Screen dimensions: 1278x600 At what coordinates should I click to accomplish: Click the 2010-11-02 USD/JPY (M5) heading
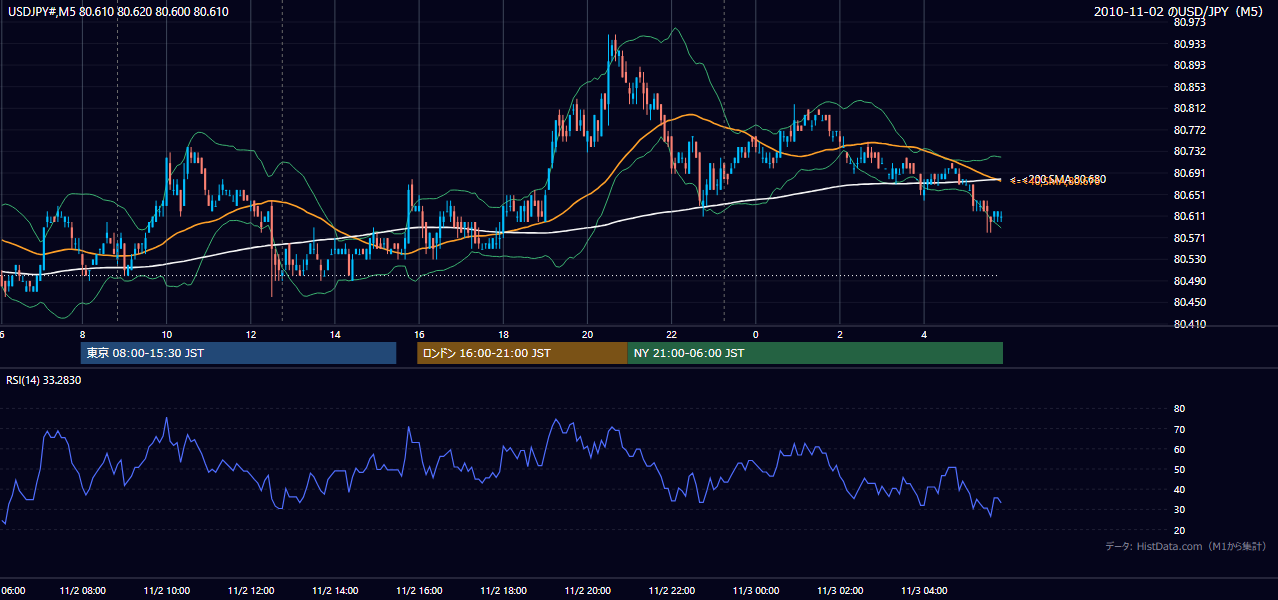coord(1180,12)
